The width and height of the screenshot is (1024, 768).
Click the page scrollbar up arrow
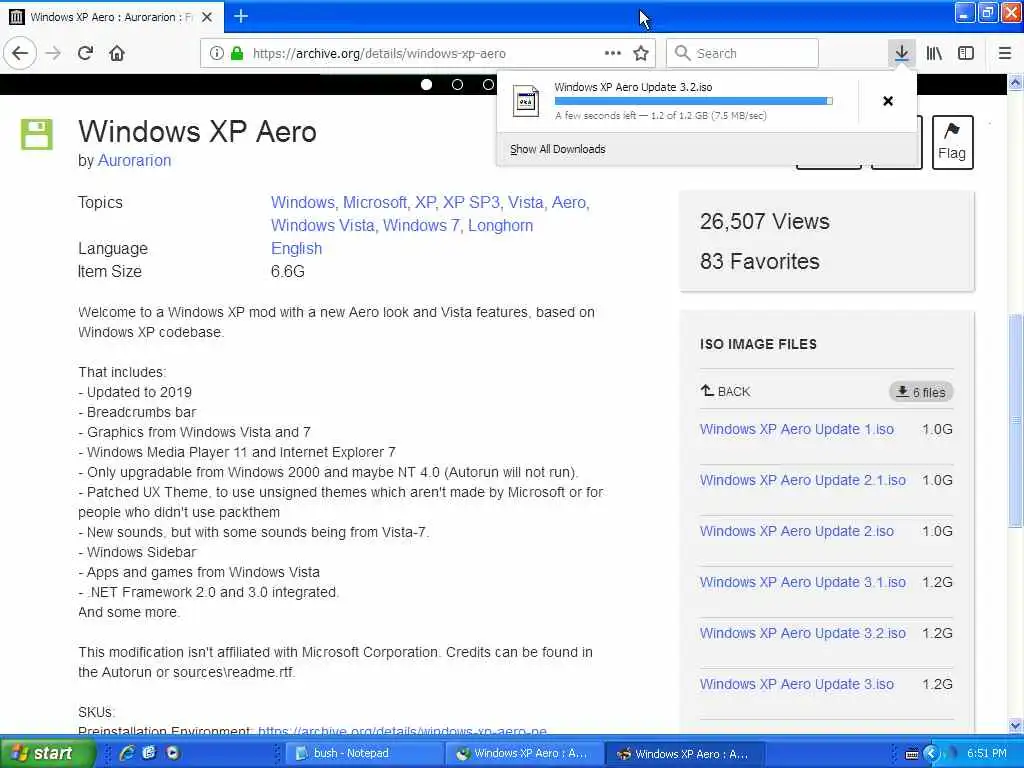1016,83
